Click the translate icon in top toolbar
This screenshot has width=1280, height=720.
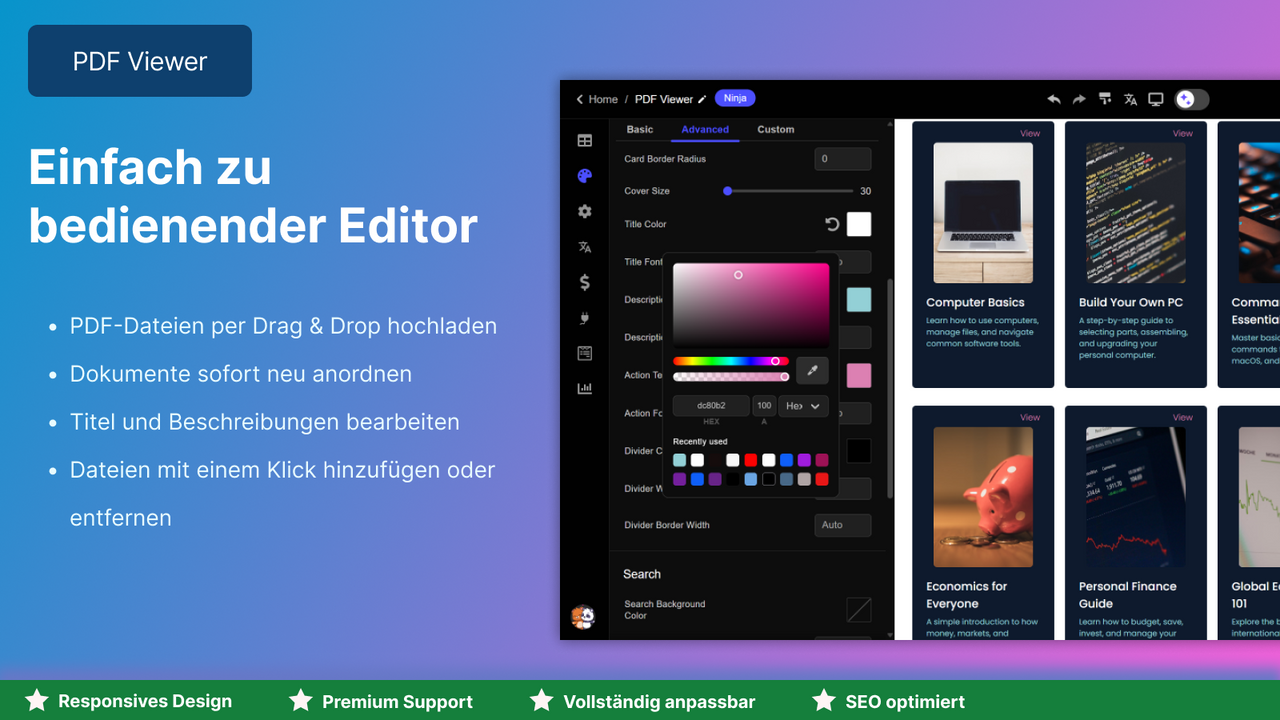1131,99
